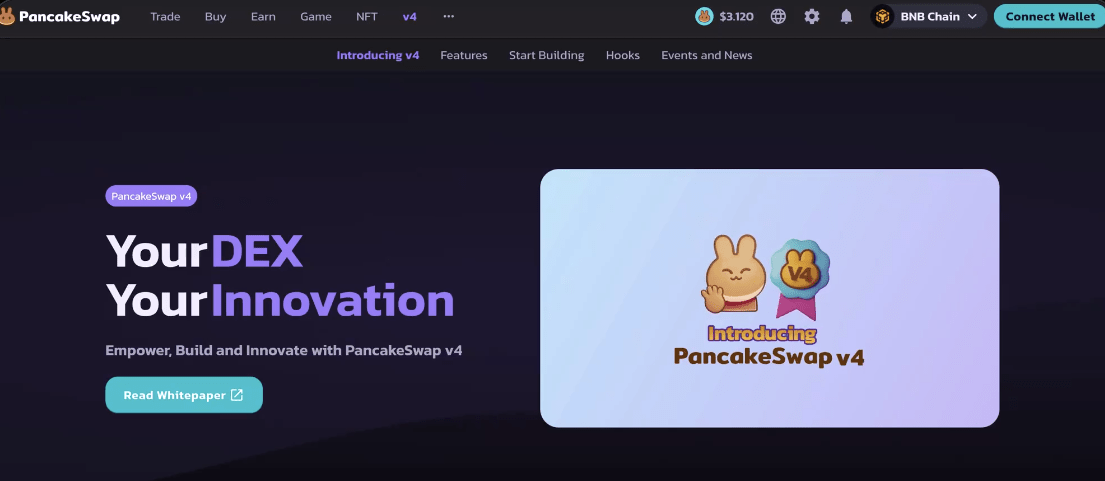This screenshot has height=481, width=1105.
Task: Click the BNB Chain network logo
Action: tap(882, 16)
